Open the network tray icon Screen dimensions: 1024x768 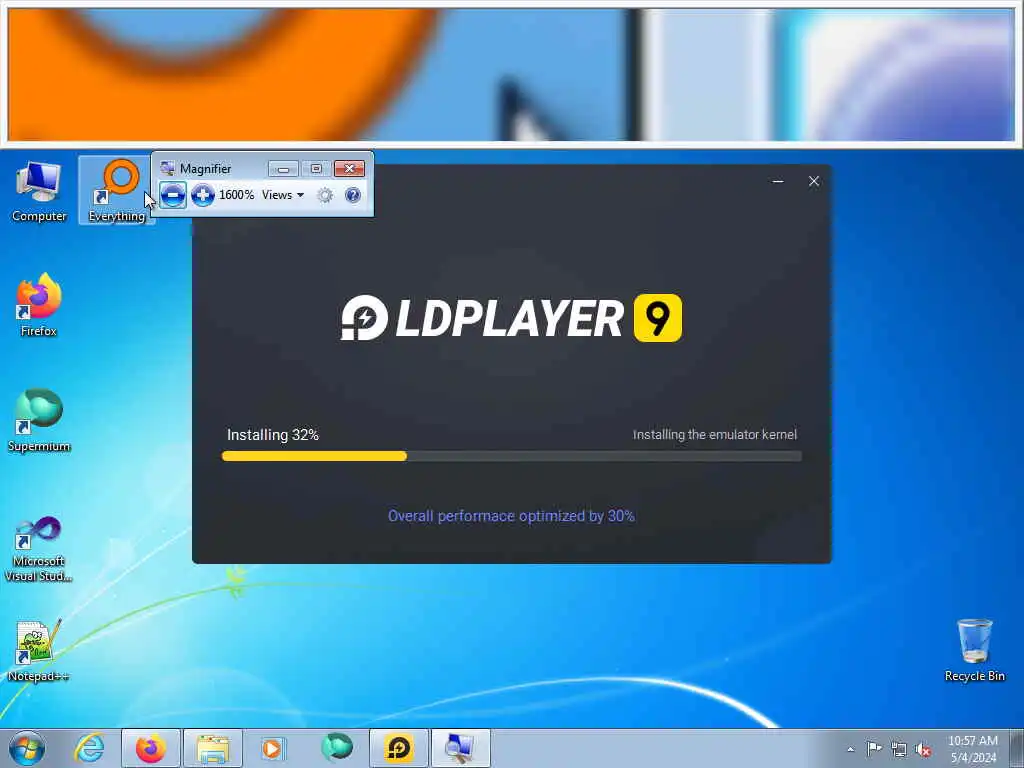[899, 749]
